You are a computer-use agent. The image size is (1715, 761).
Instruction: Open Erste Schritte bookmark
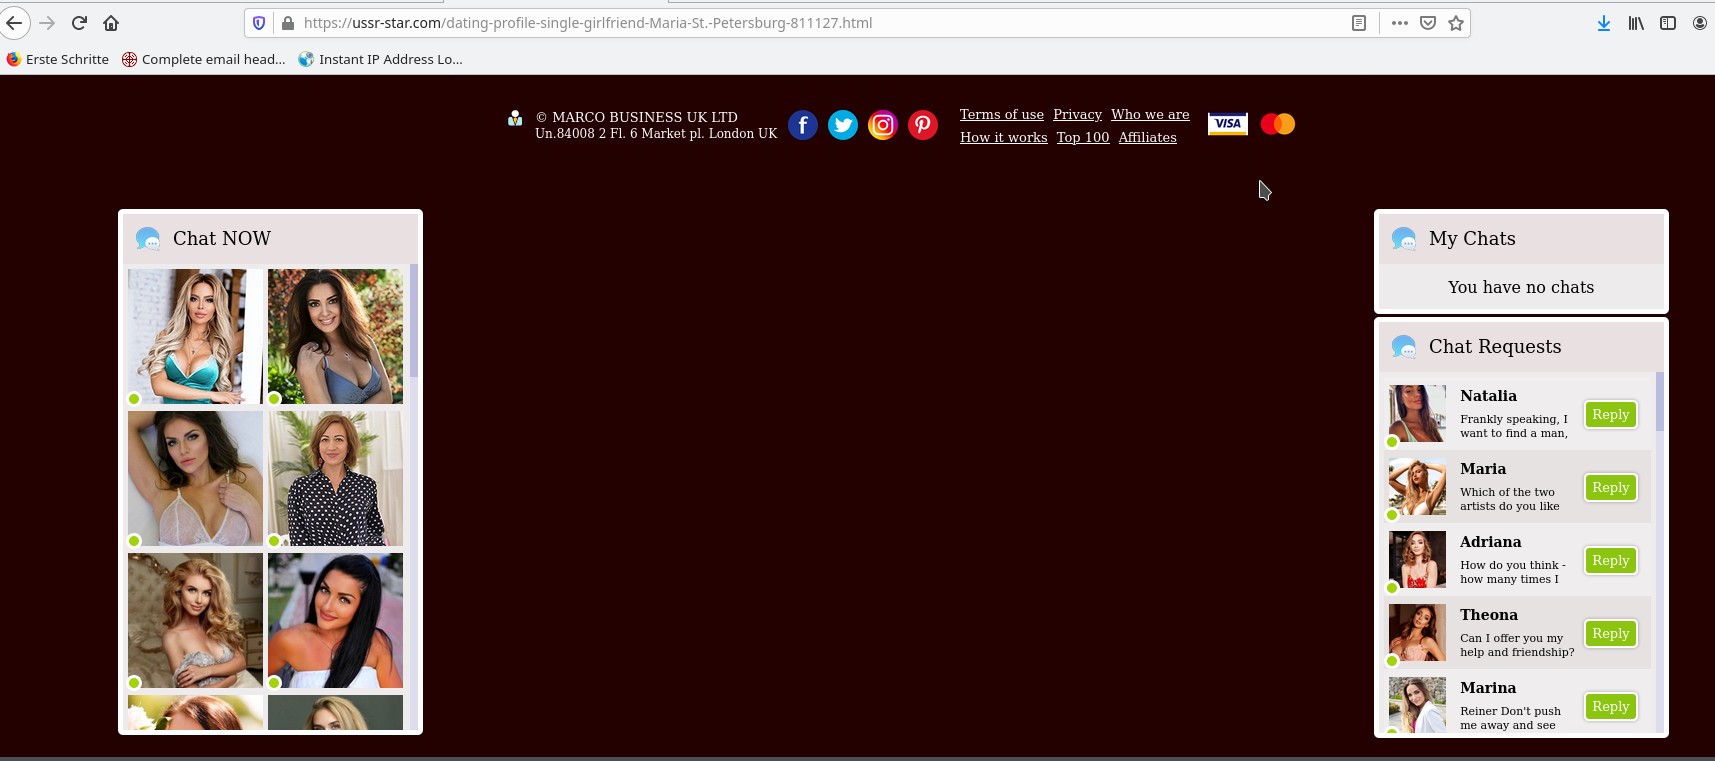(57, 59)
